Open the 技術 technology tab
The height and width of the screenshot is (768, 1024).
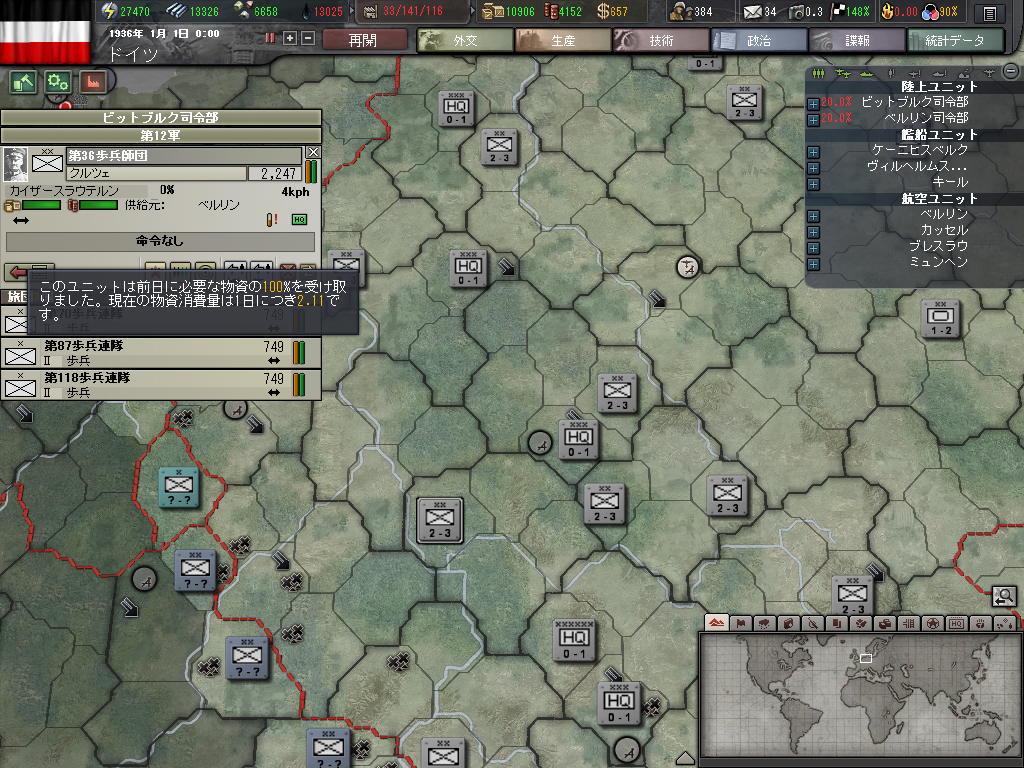point(661,40)
